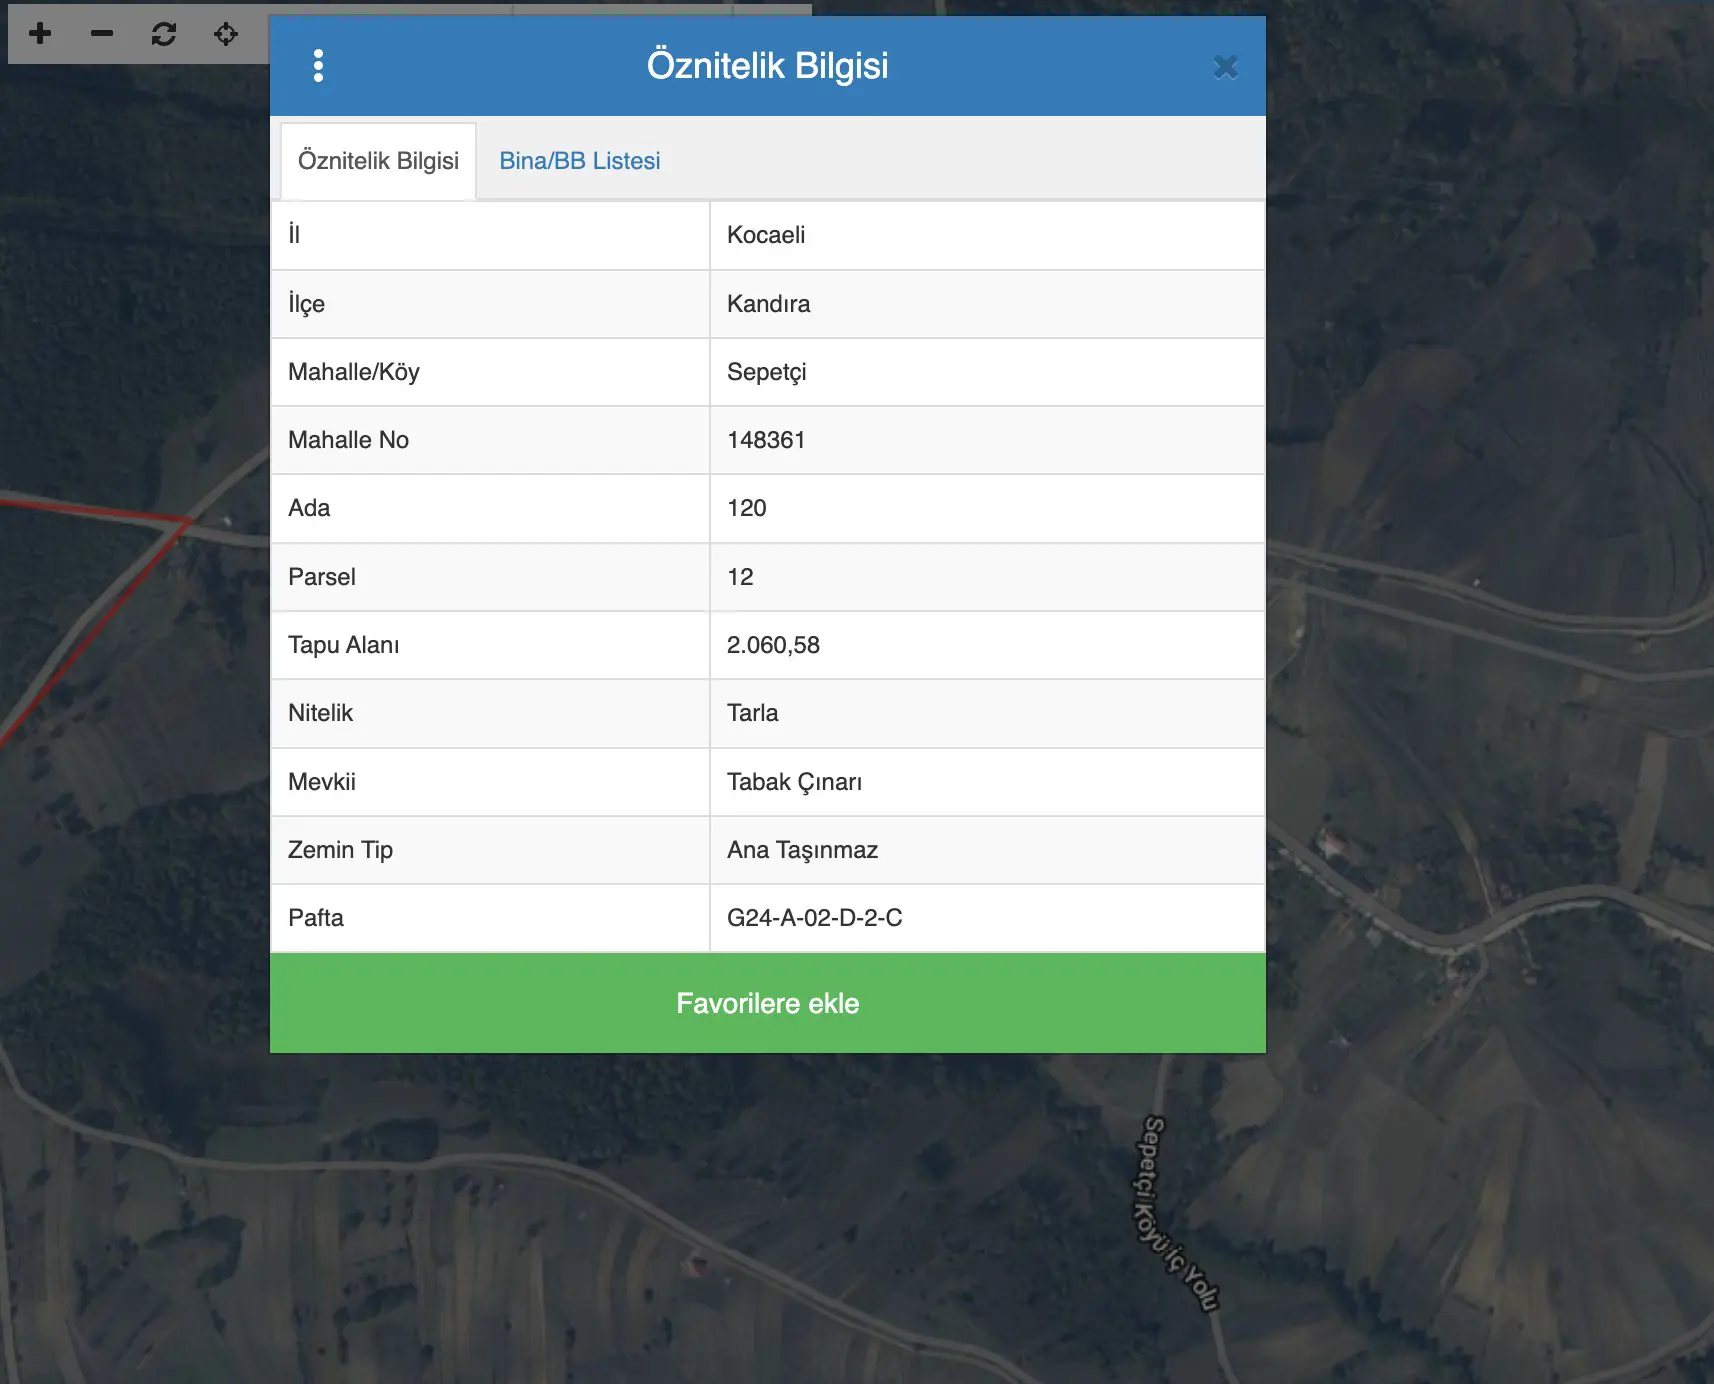Select the Öznitelik Bilgisi tab

tap(378, 161)
